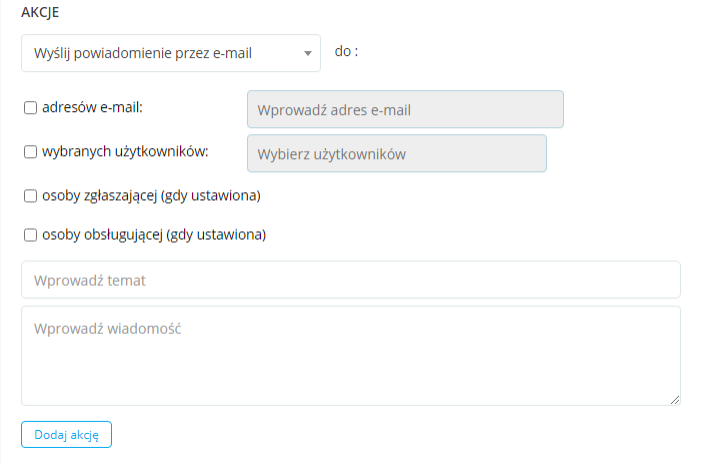Open the 'Wybierz użytkowników' selector field
This screenshot has height=464, width=711.
[396, 154]
